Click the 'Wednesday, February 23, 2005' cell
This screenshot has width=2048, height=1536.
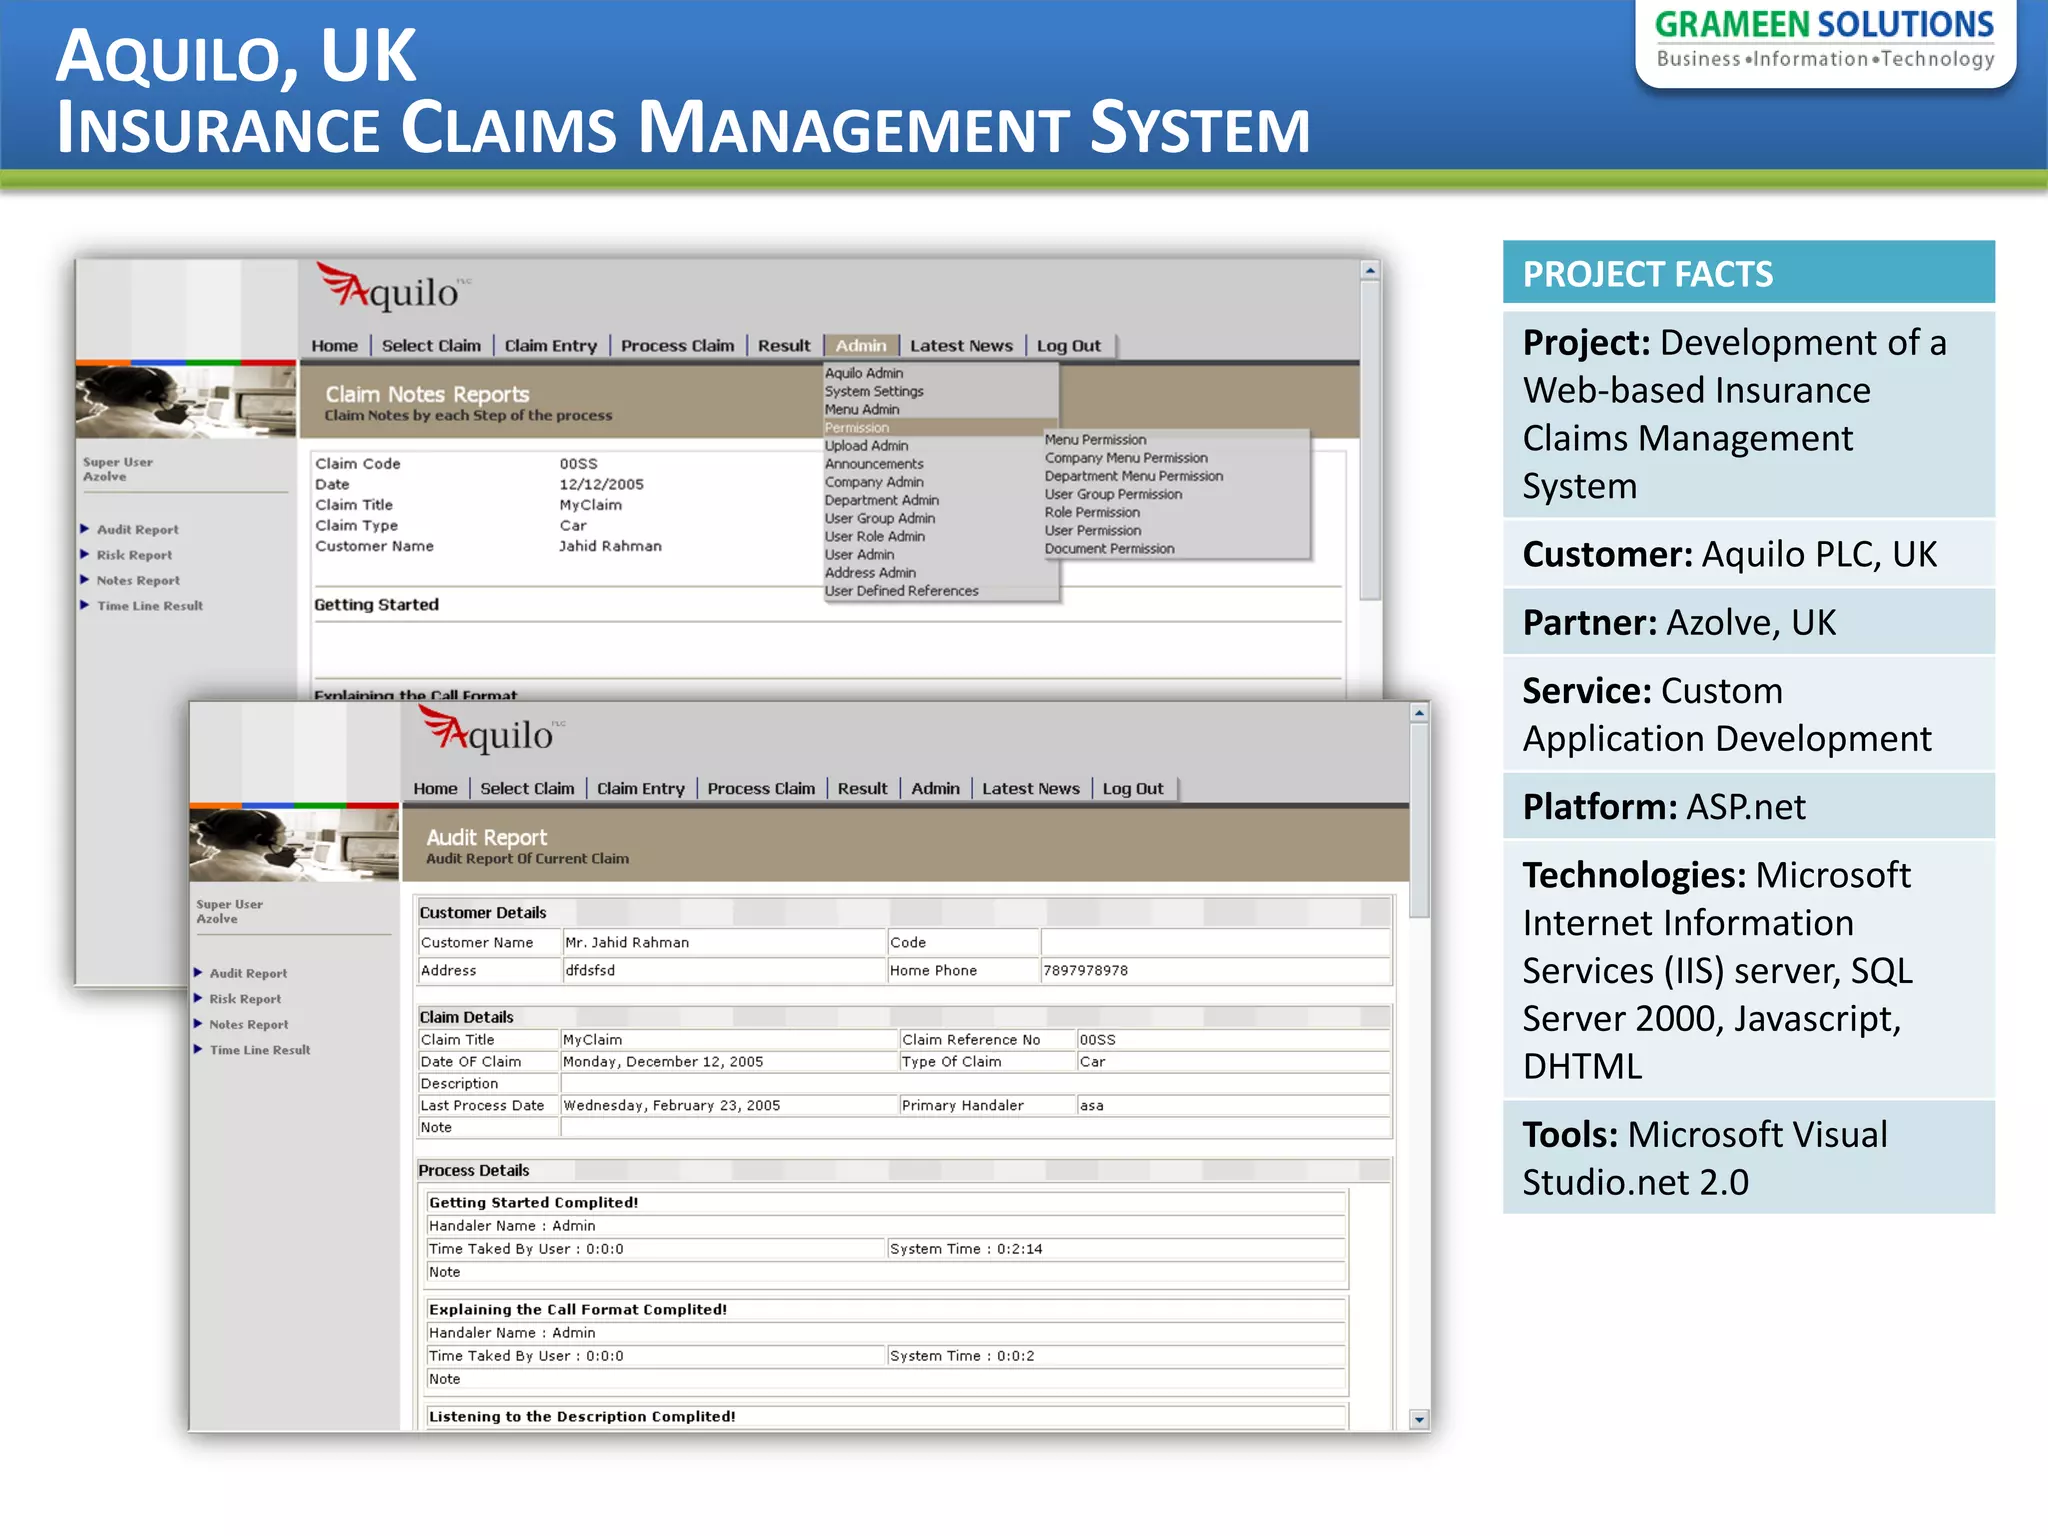pos(729,1105)
